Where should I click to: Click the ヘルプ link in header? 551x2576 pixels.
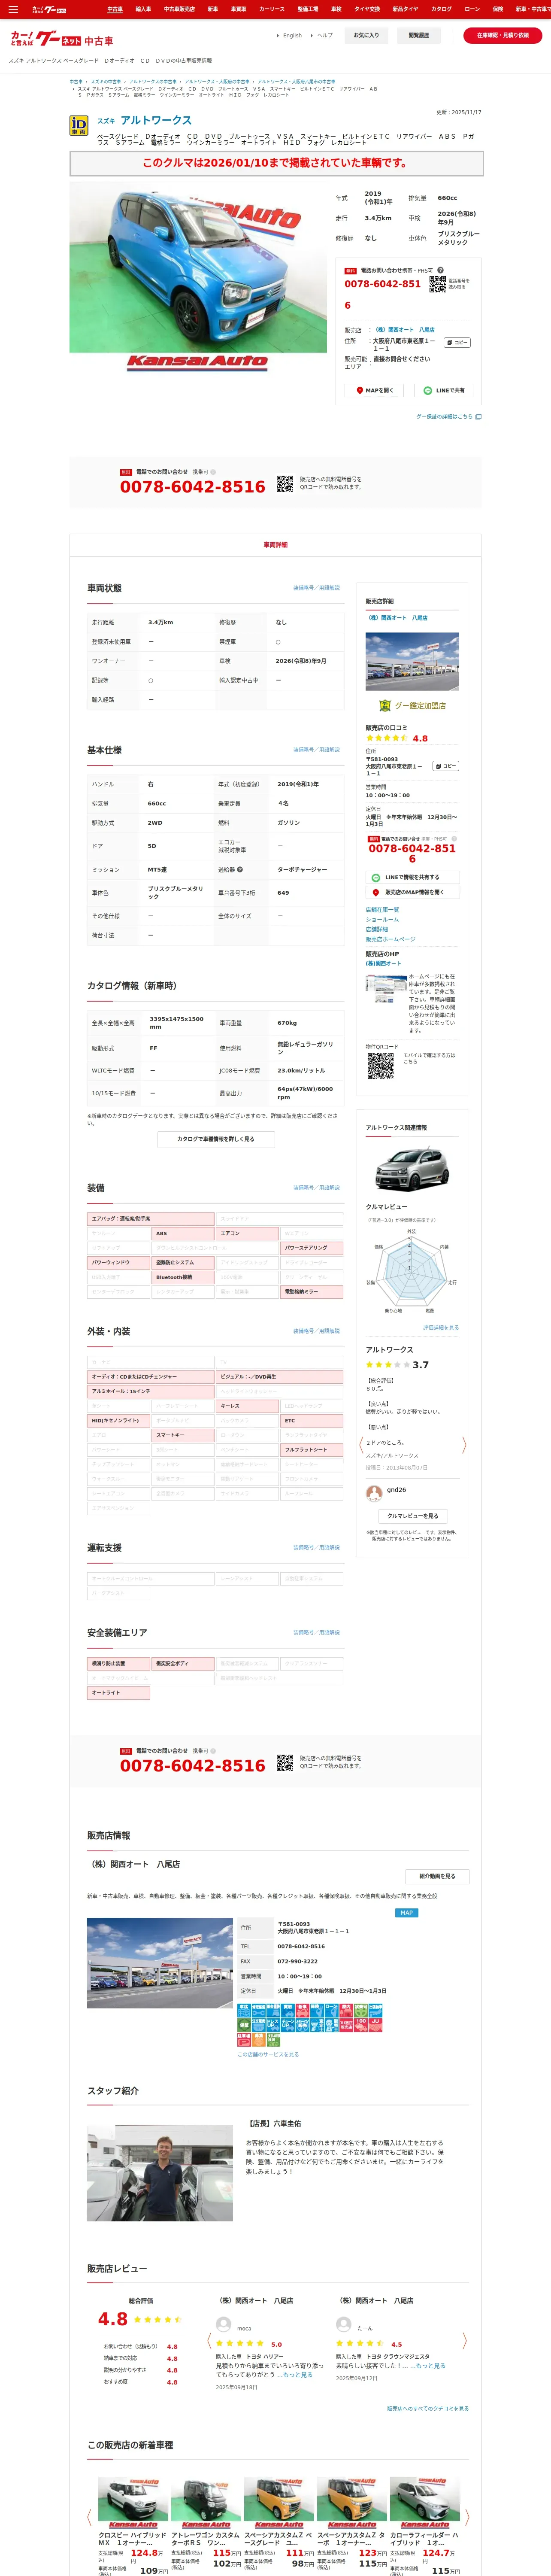click(x=325, y=36)
